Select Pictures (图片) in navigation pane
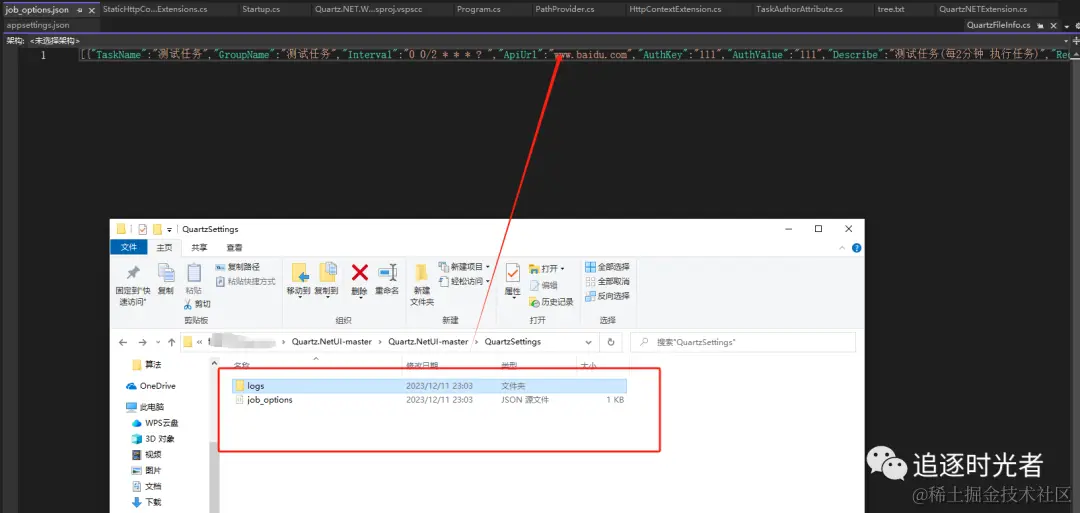Viewport: 1080px width, 513px height. (x=147, y=470)
